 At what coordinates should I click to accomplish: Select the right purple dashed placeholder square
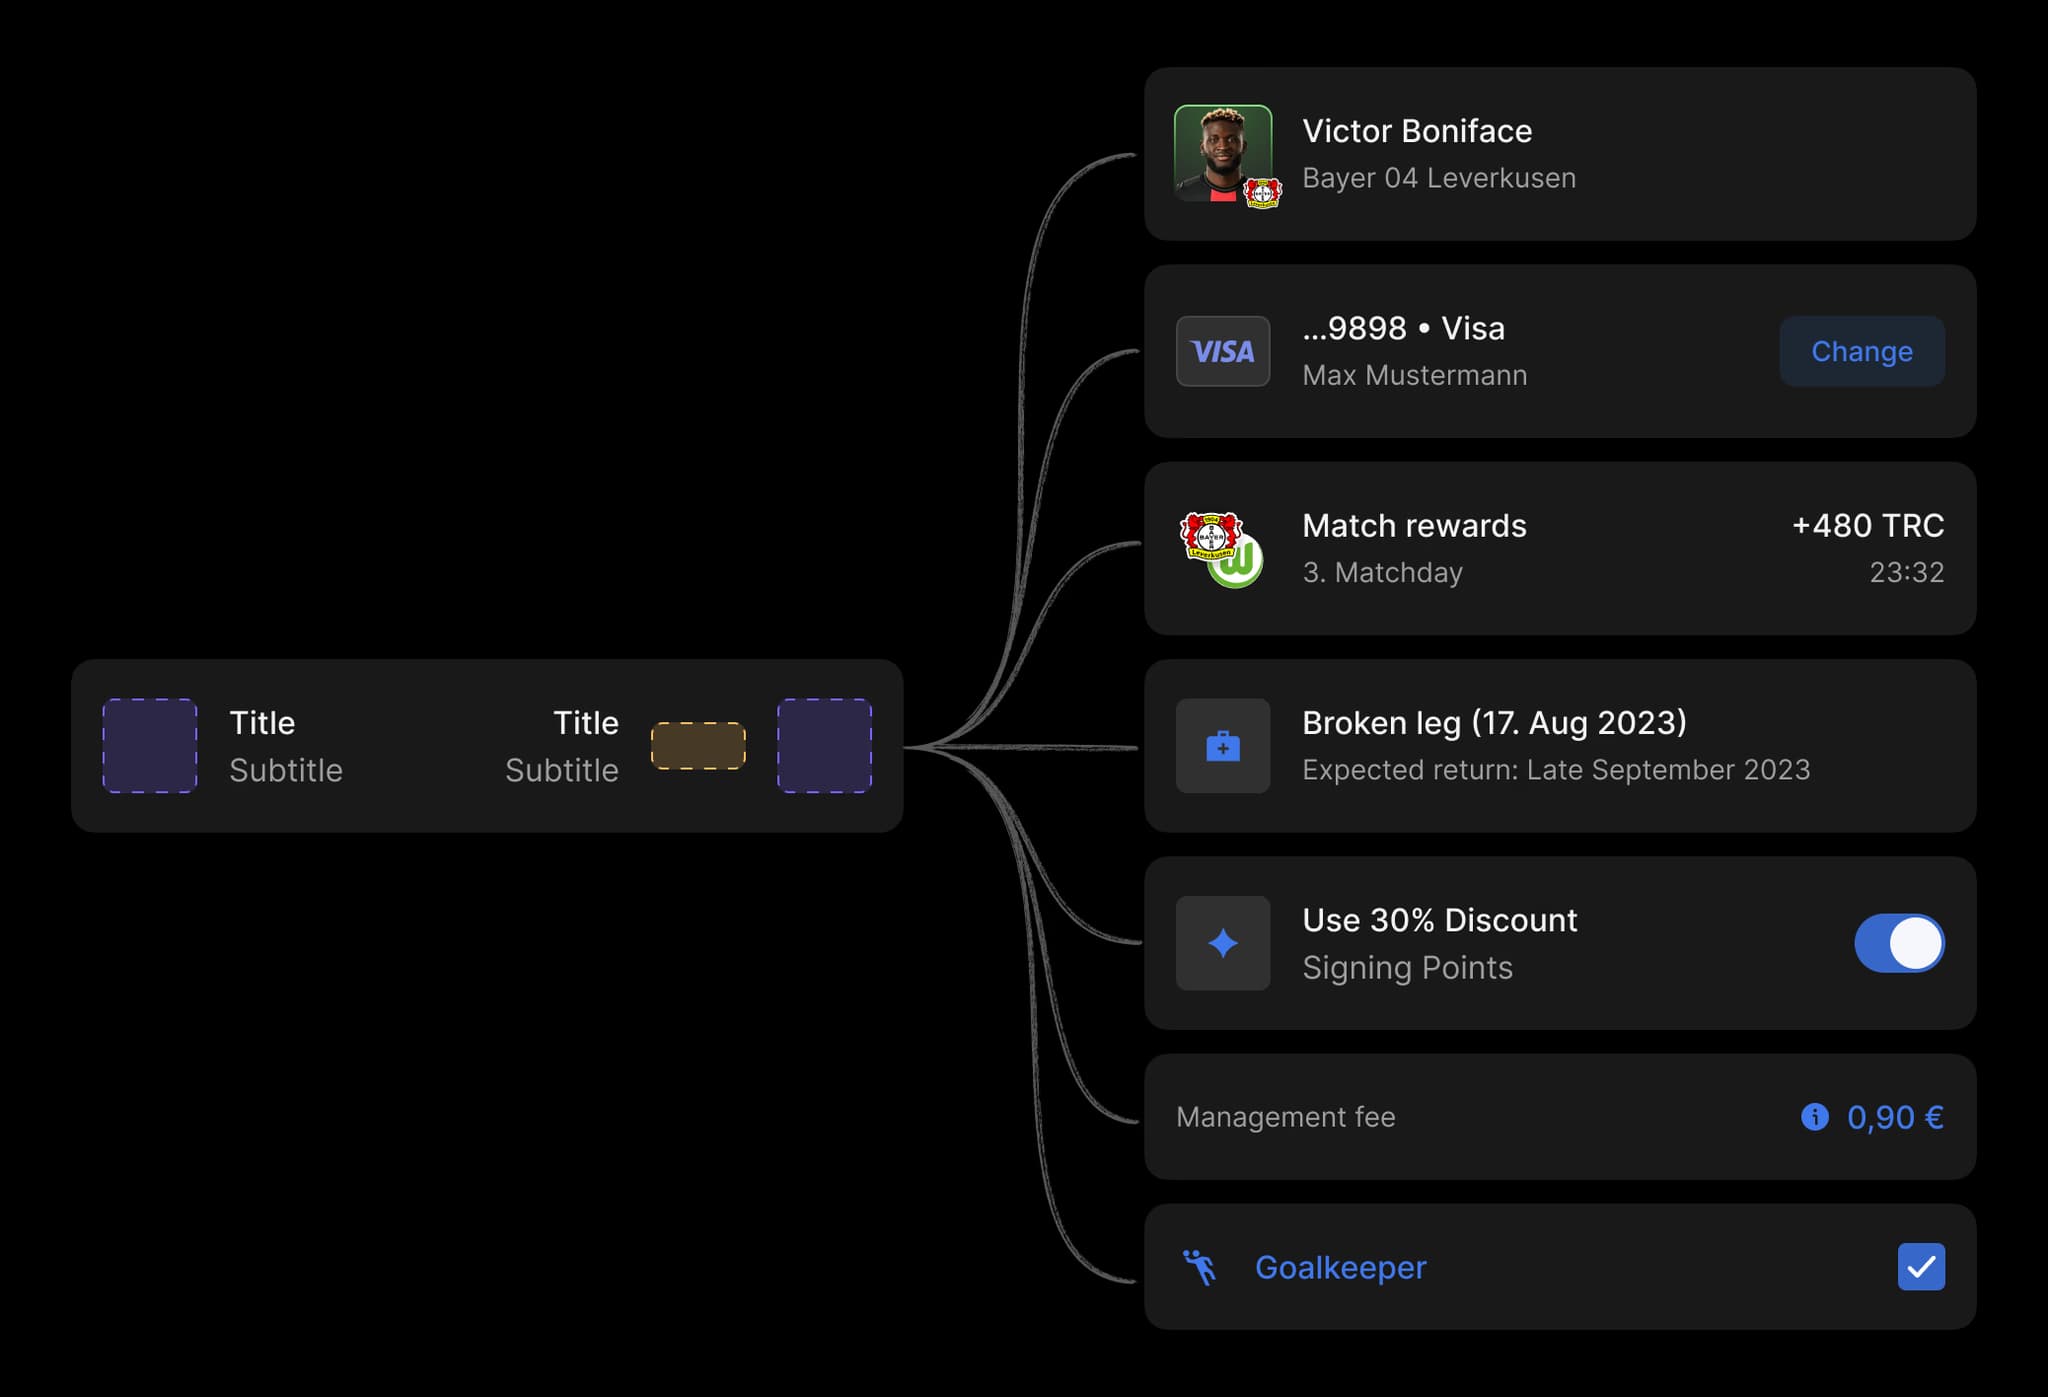click(x=824, y=746)
